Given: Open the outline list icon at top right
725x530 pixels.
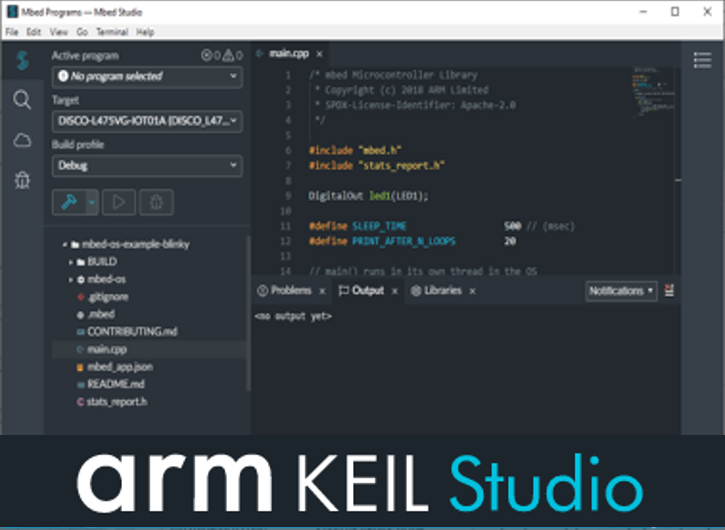Looking at the screenshot, I should point(702,60).
